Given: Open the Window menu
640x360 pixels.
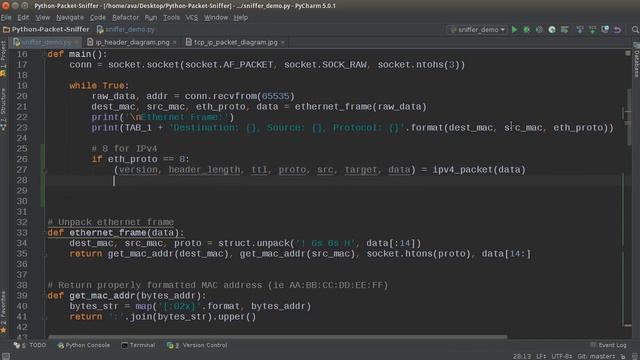Looking at the screenshot, I should [x=216, y=18].
